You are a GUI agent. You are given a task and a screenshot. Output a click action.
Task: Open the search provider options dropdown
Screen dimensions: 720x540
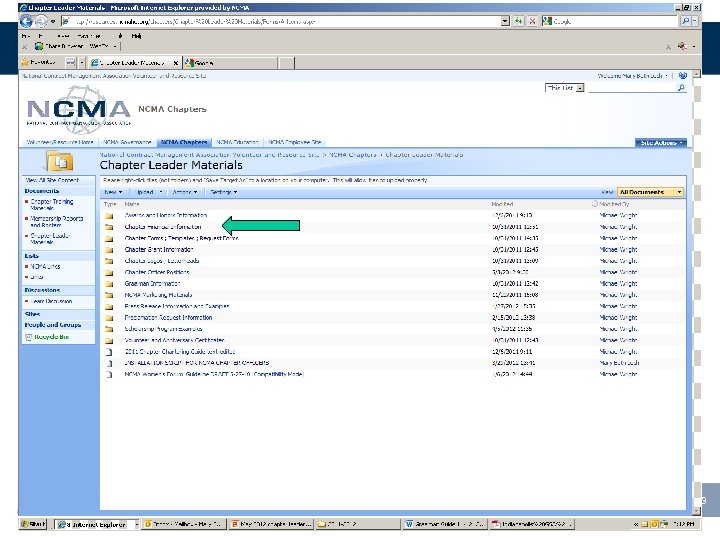694,21
